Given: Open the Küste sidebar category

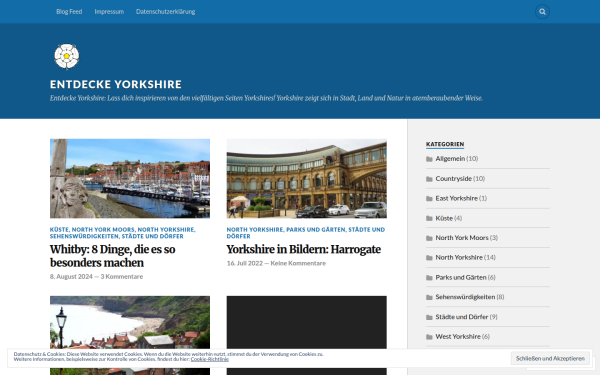Looking at the screenshot, I should [444, 218].
